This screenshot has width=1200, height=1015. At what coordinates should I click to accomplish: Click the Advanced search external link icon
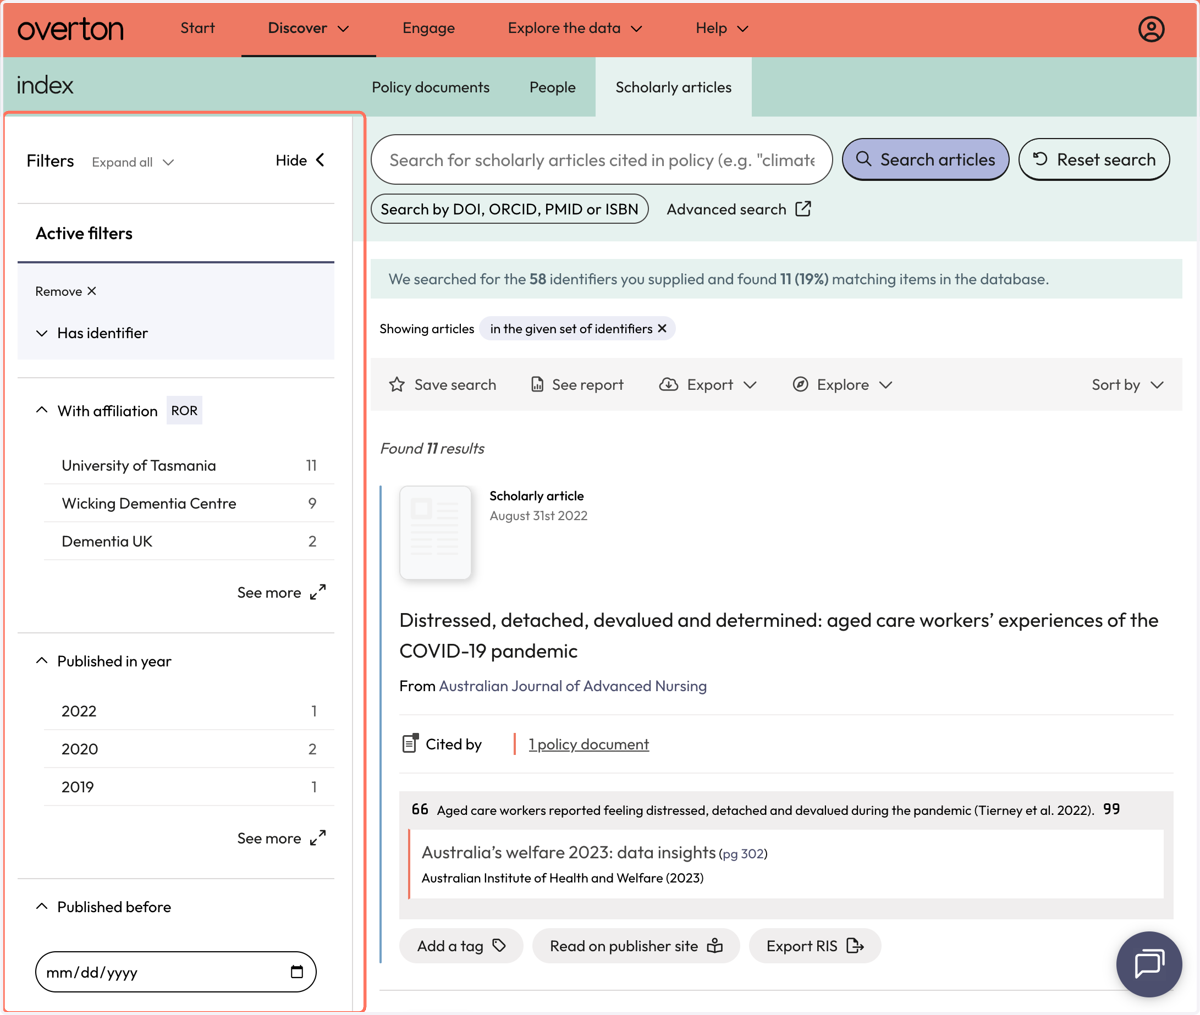pyautogui.click(x=803, y=209)
